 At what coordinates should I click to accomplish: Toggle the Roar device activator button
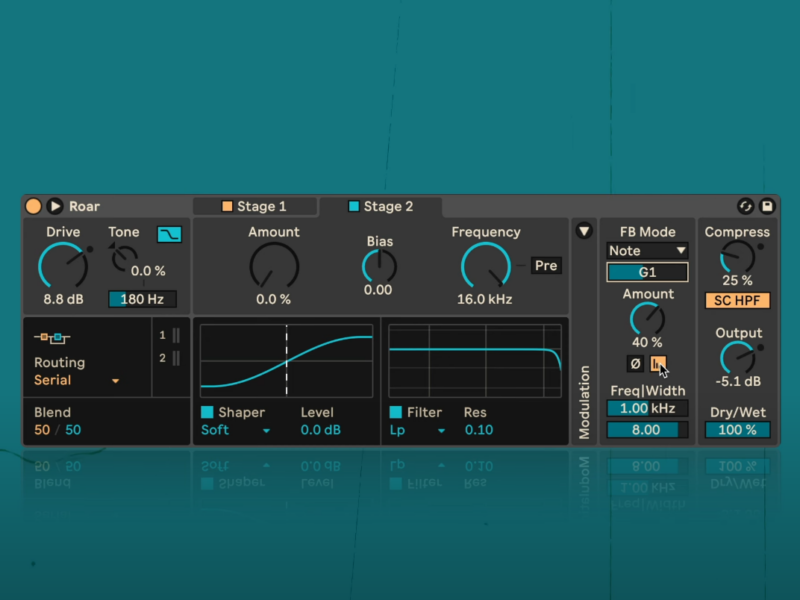click(33, 206)
